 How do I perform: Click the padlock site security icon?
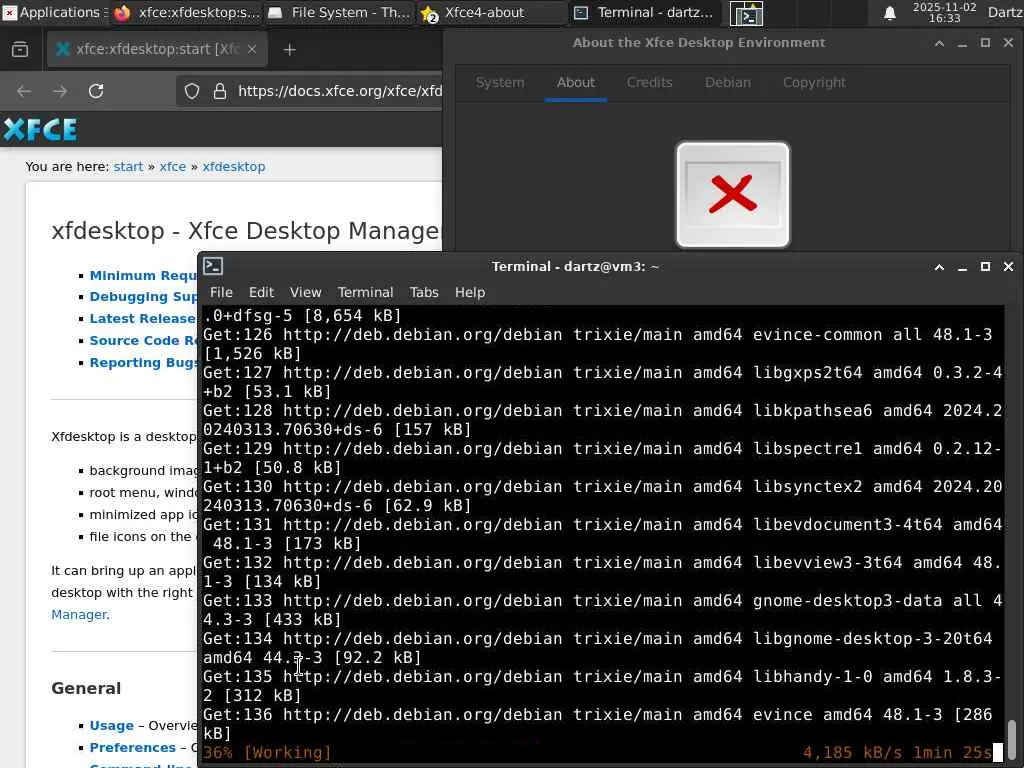pyautogui.click(x=220, y=91)
